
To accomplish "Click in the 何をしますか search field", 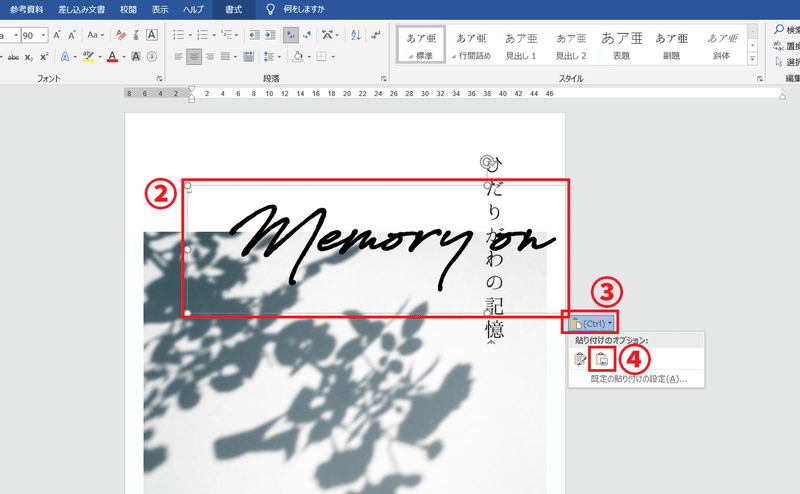I will pos(304,9).
